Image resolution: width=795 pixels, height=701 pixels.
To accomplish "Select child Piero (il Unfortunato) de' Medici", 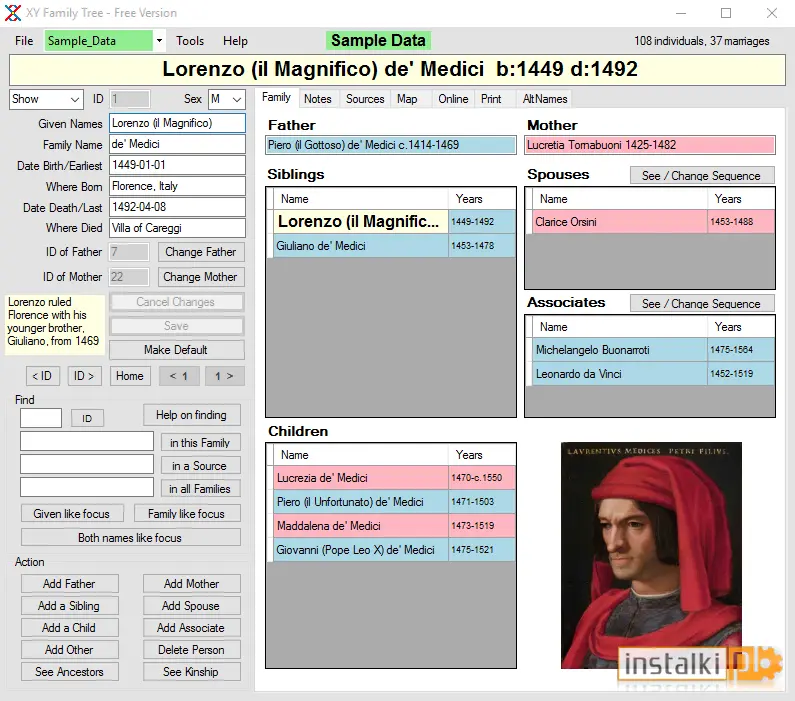I will [394, 502].
